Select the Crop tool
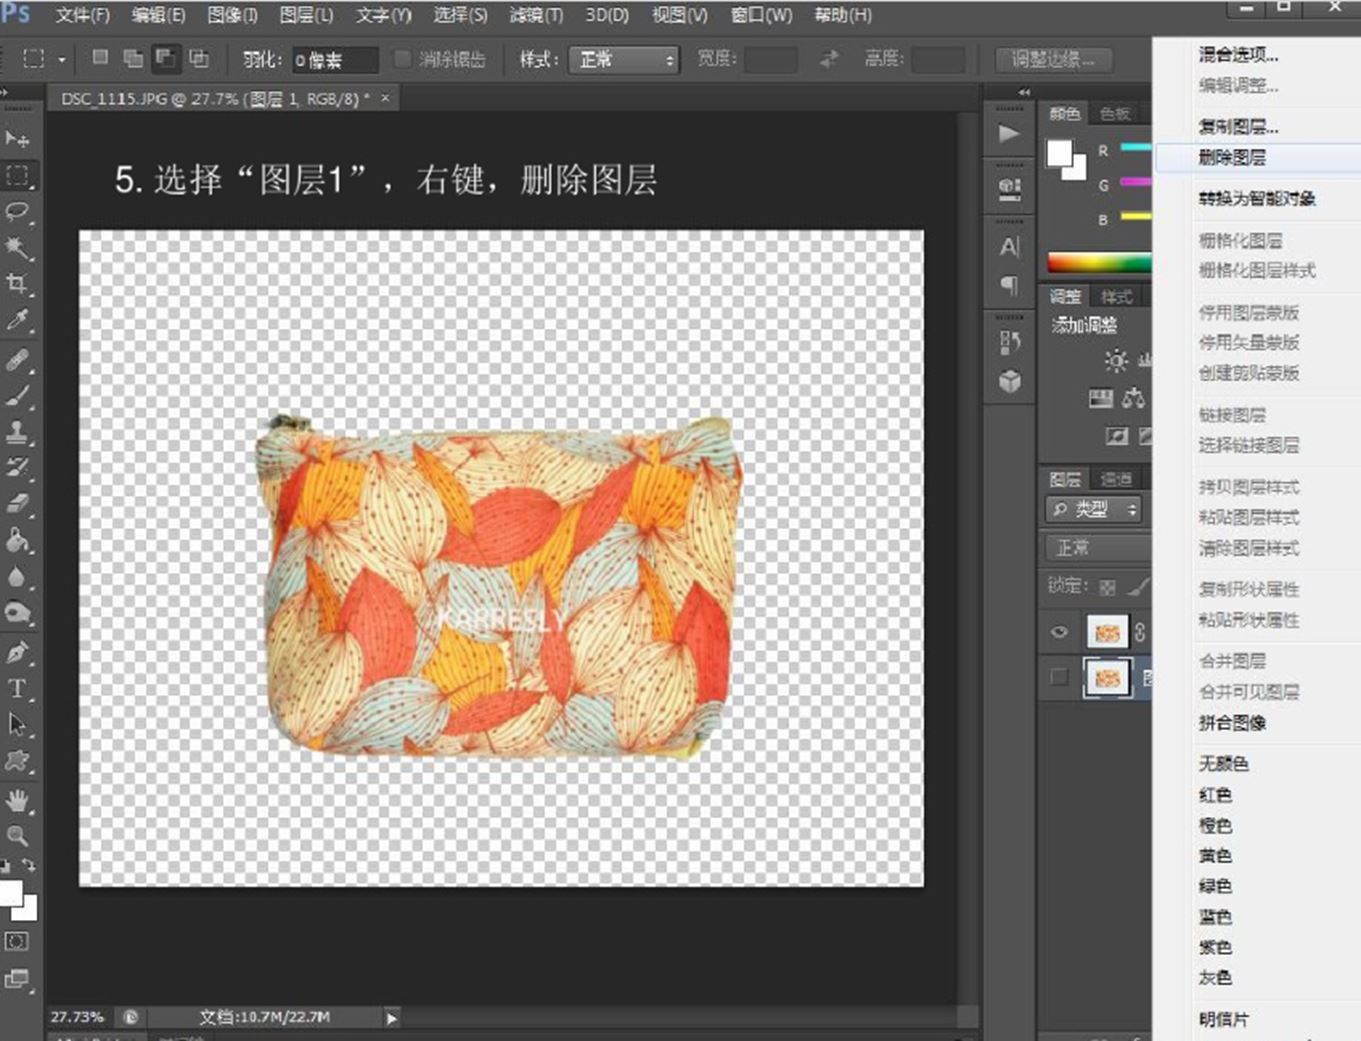This screenshot has width=1361, height=1041. [x=18, y=284]
